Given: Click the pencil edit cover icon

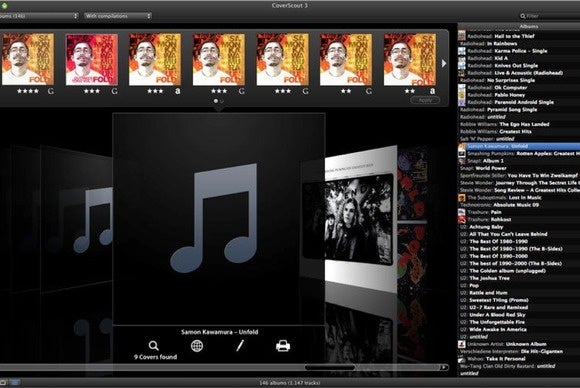Looking at the screenshot, I should click(240, 346).
